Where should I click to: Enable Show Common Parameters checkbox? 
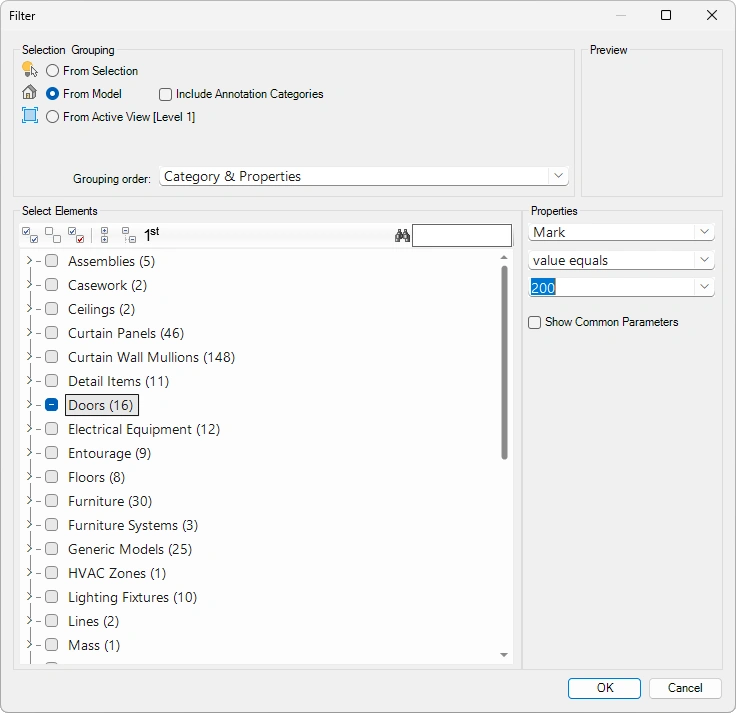click(534, 322)
